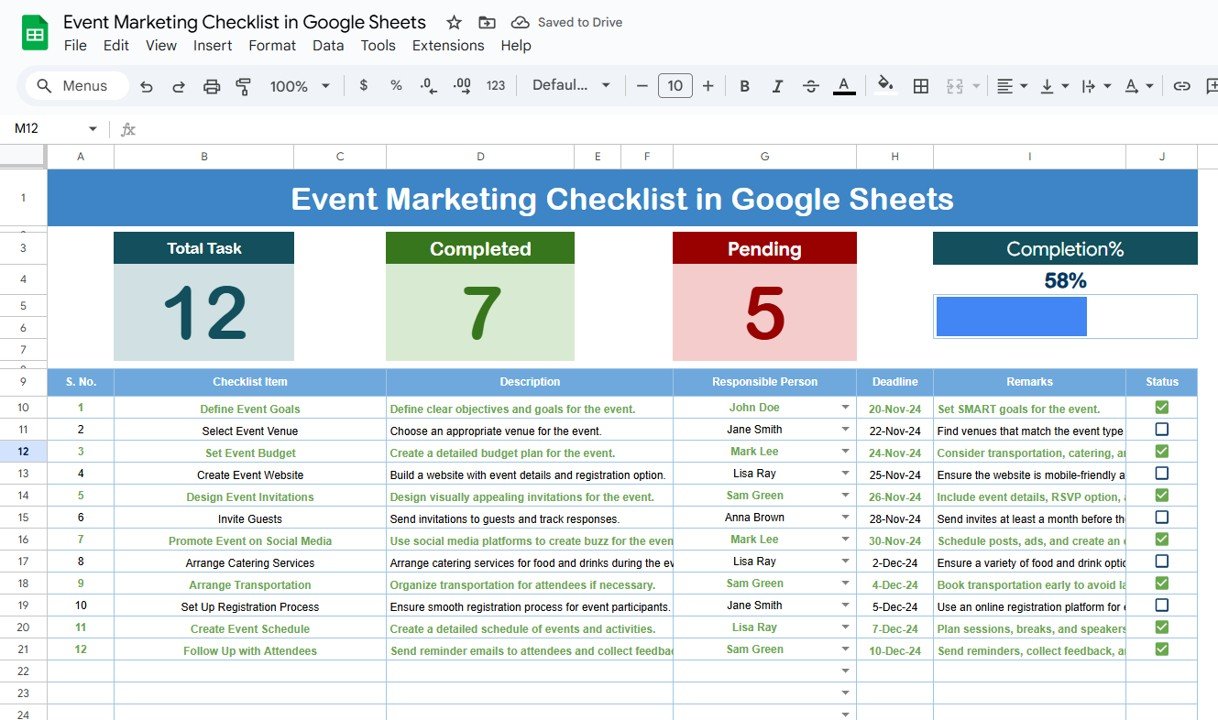Image resolution: width=1218 pixels, height=720 pixels.
Task: Open text rotation options
Action: (x=1139, y=86)
